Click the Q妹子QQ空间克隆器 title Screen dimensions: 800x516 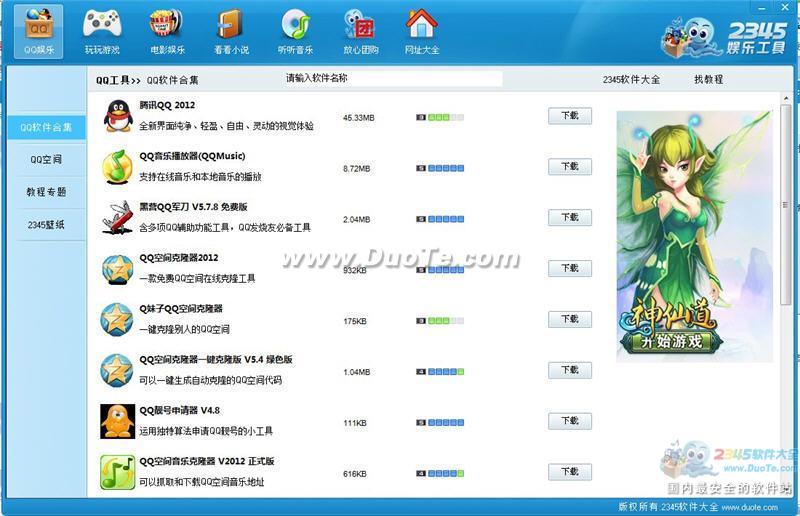point(181,309)
